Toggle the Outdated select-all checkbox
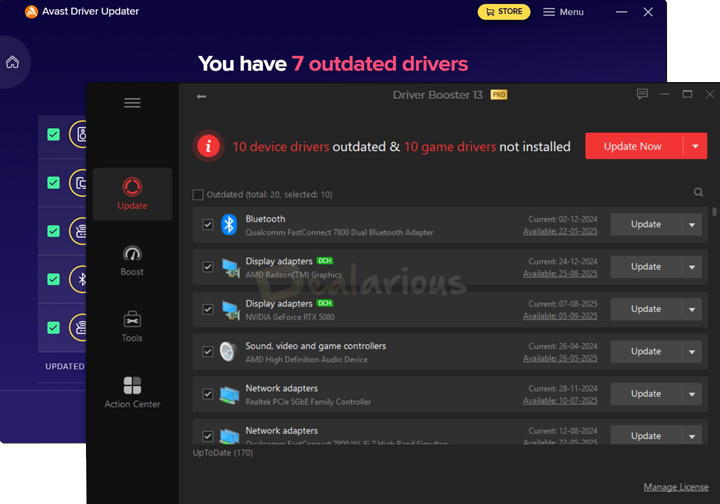The image size is (720, 504). (198, 195)
